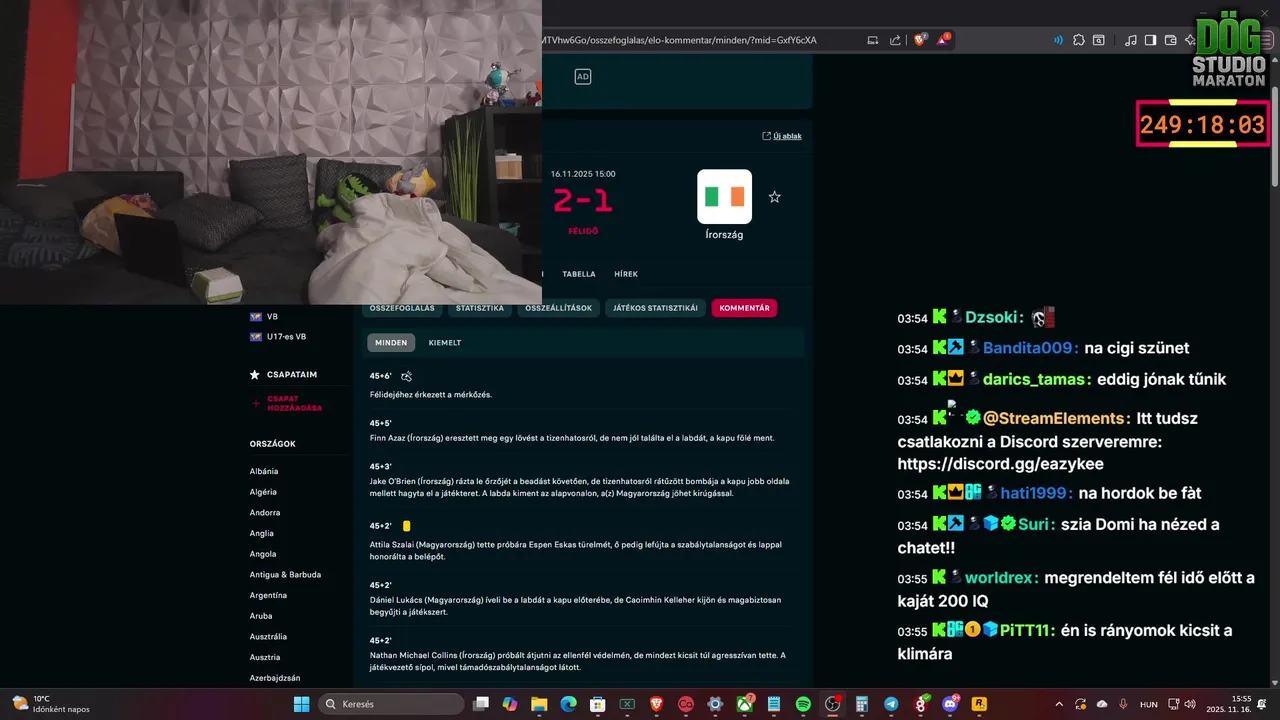Image resolution: width=1280 pixels, height=720 pixels.
Task: Click the HUN keyboard language indicator
Action: coord(1149,704)
